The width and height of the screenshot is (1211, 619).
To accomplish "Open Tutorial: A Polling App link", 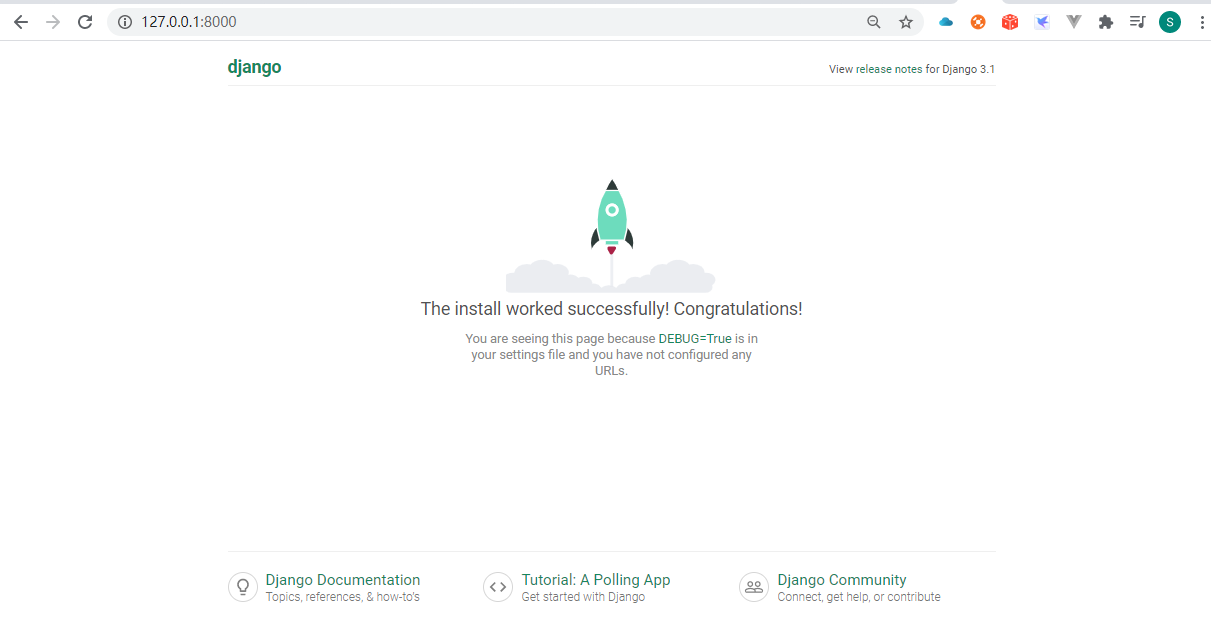I will coord(596,580).
